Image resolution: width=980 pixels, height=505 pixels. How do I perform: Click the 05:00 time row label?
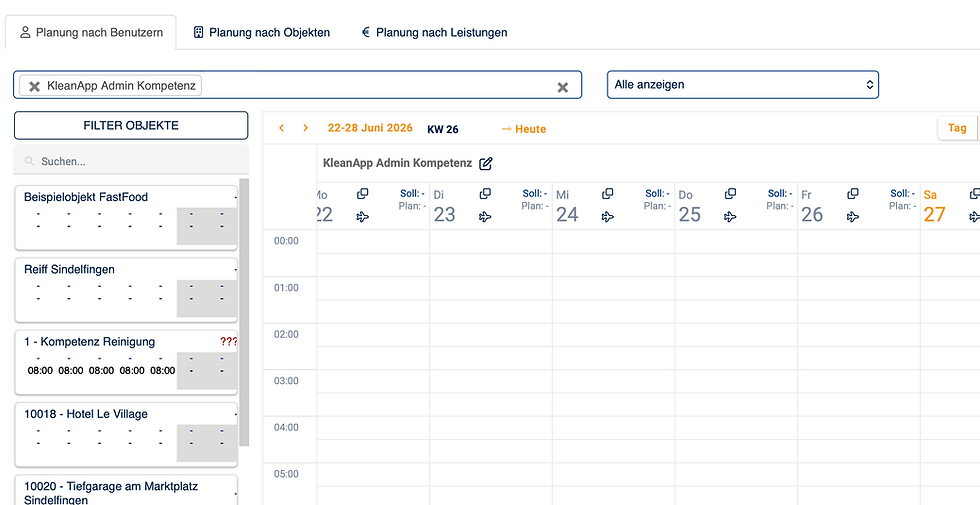coord(286,474)
